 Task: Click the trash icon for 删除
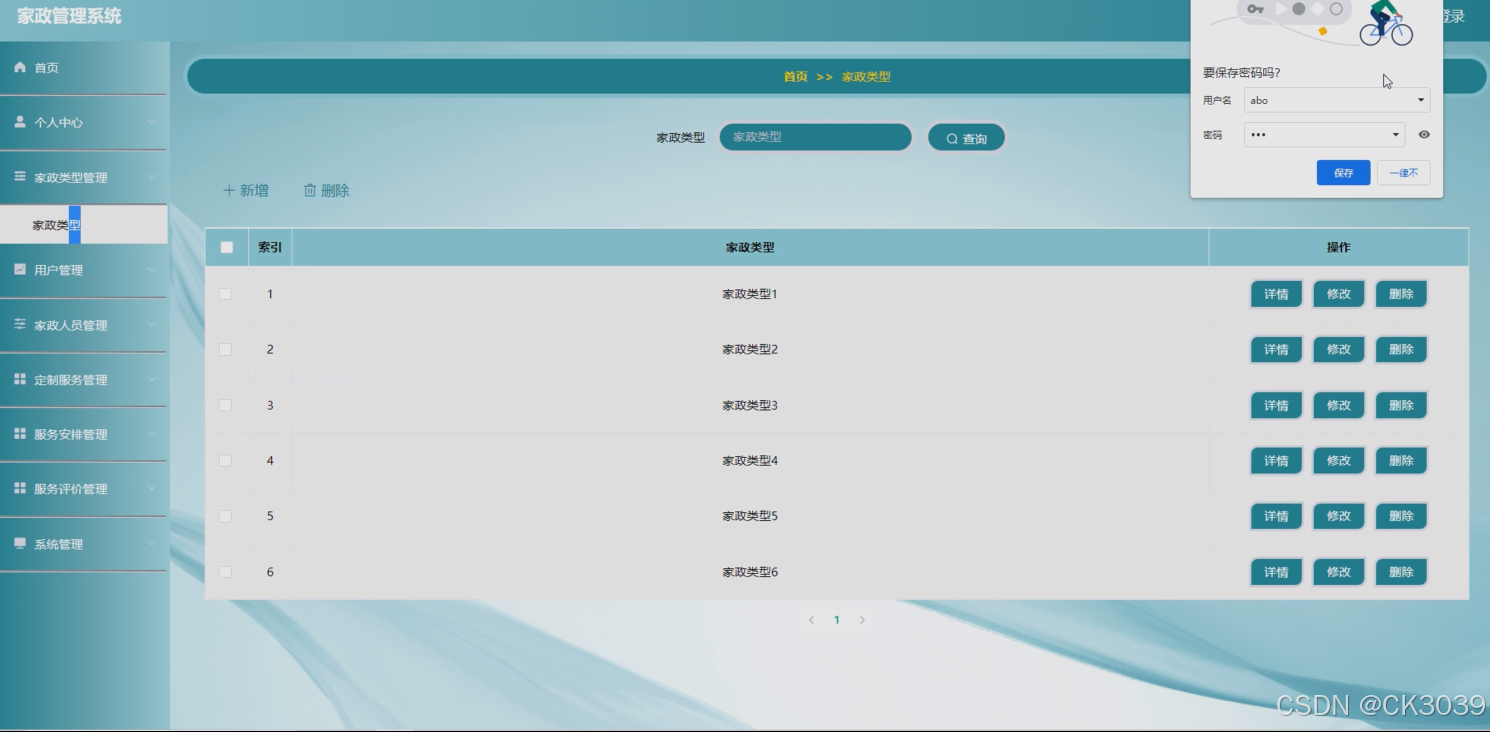(310, 190)
